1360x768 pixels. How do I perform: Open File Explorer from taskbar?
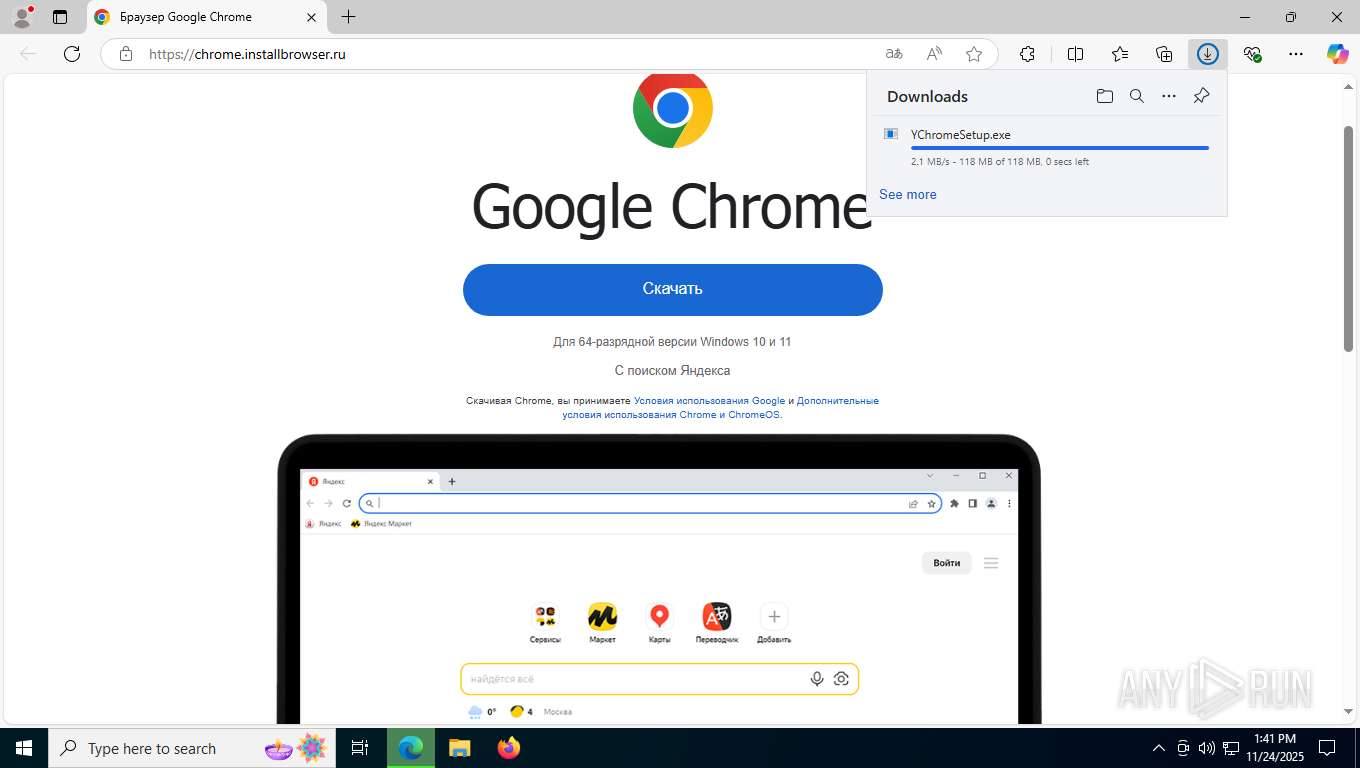click(x=460, y=748)
